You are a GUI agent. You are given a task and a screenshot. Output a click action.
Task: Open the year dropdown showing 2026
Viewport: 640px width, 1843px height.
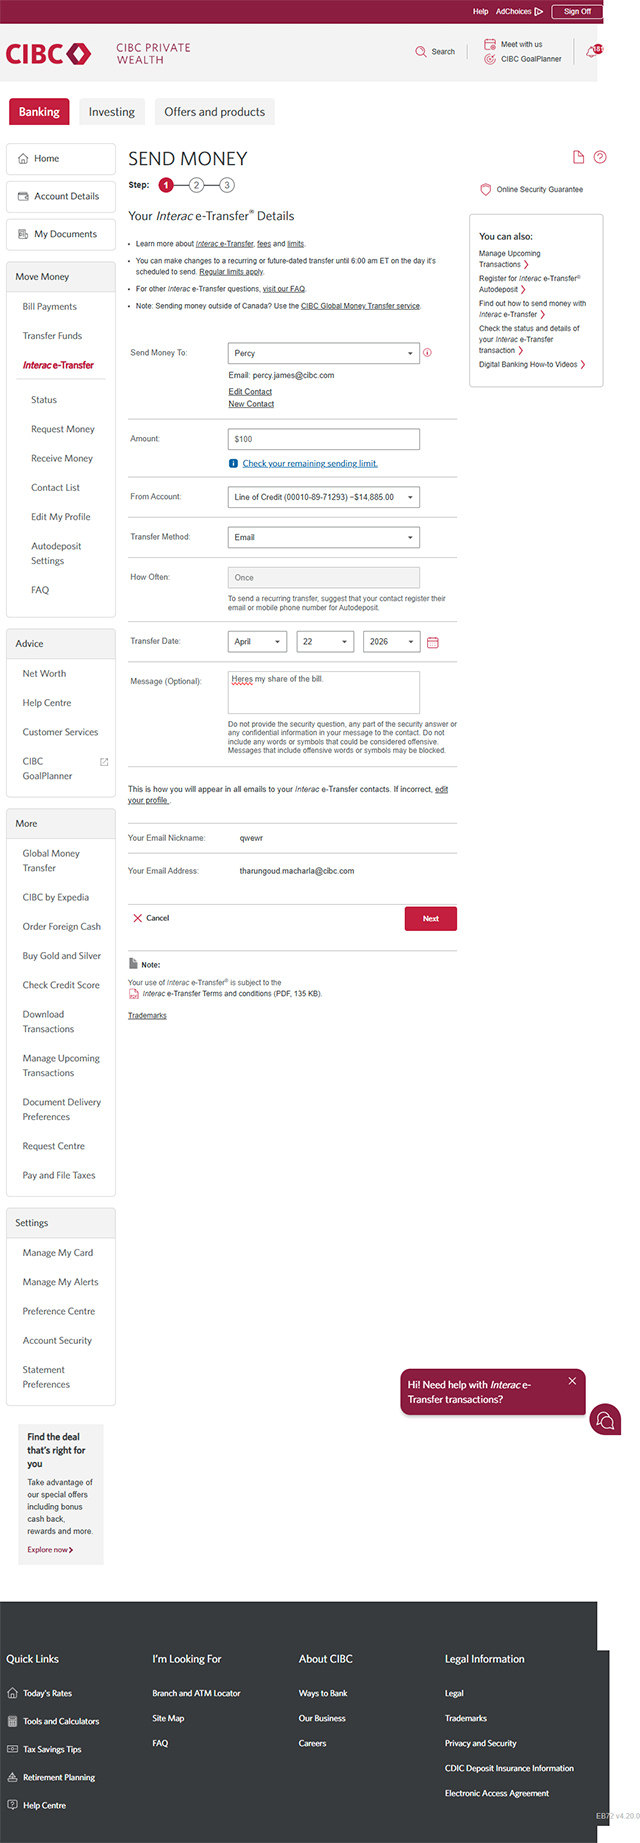coord(391,642)
